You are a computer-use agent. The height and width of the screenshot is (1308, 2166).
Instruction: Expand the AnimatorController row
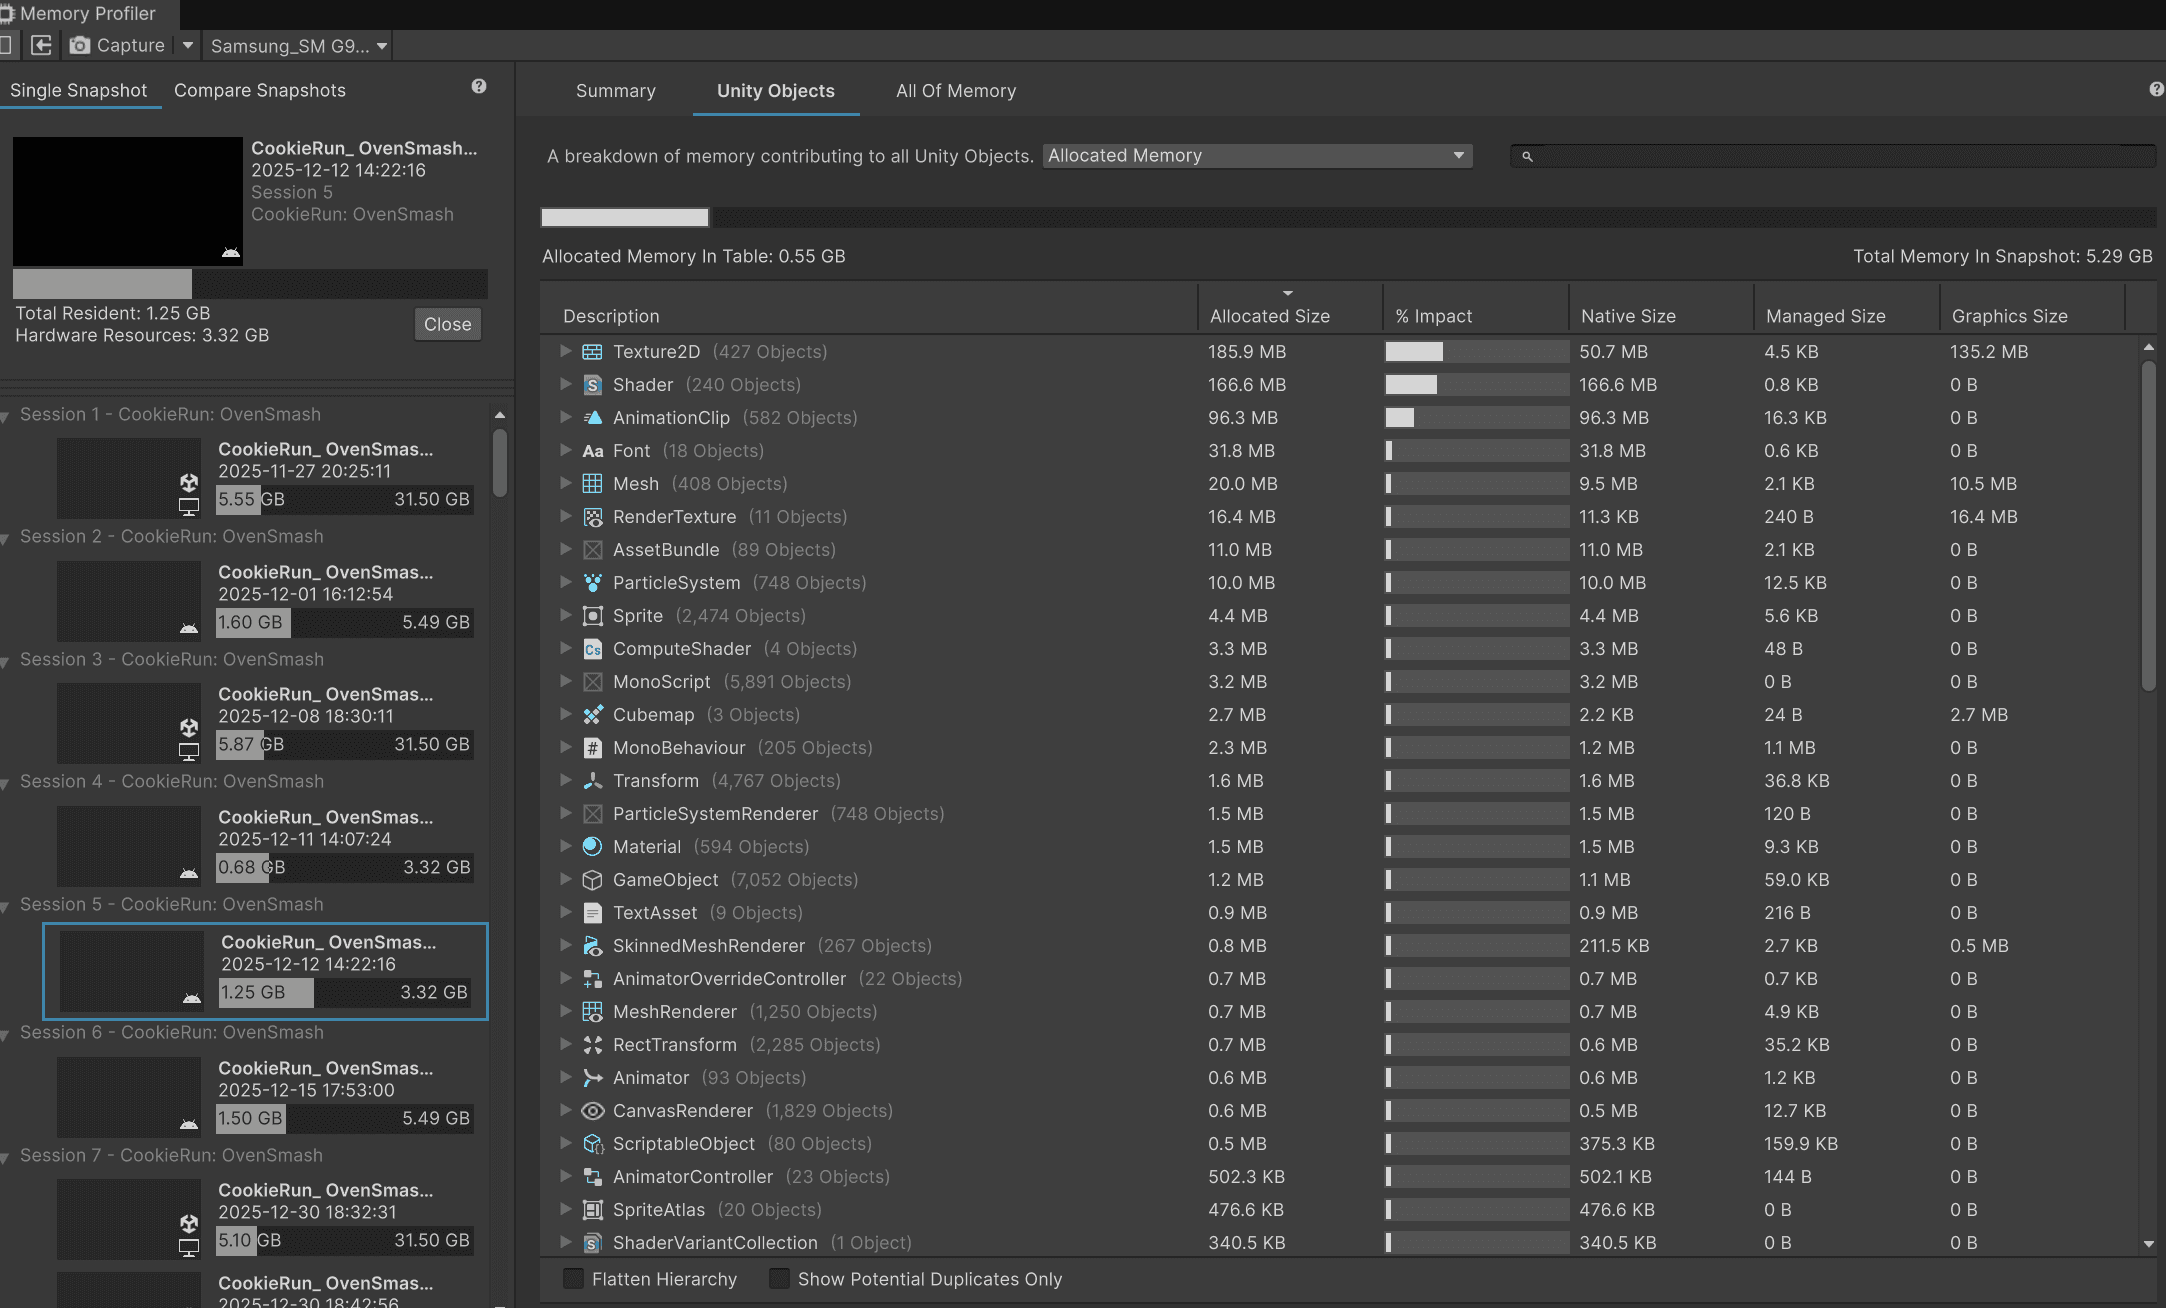point(565,1176)
